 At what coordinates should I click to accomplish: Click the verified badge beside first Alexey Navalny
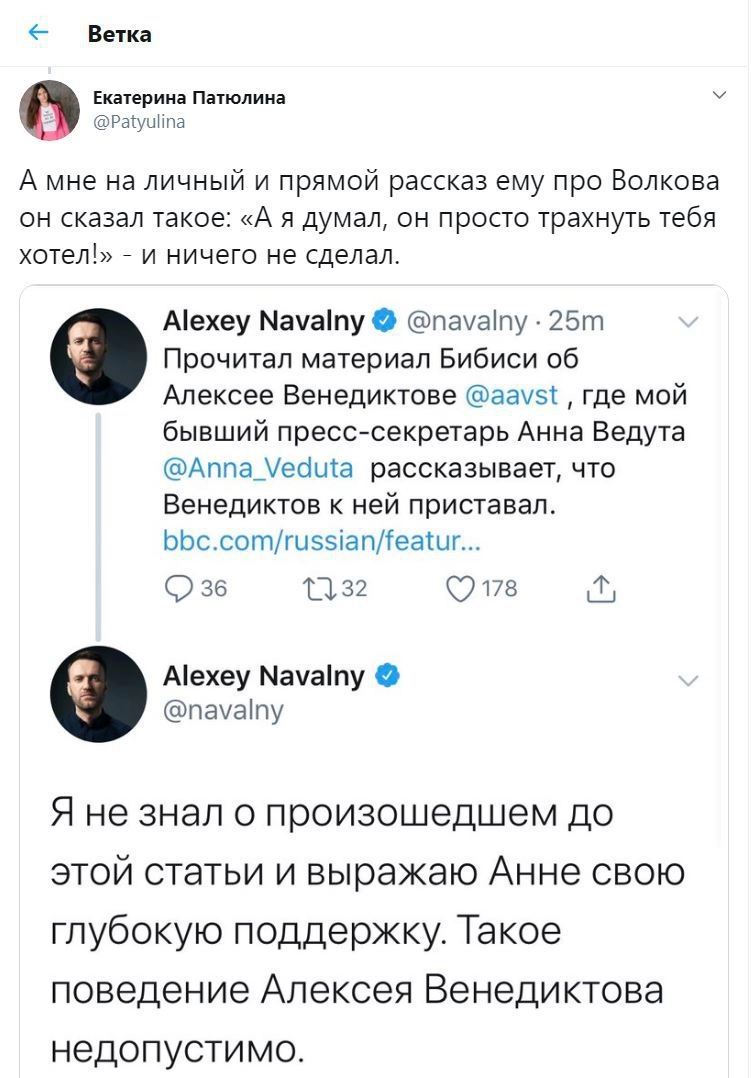tap(384, 321)
